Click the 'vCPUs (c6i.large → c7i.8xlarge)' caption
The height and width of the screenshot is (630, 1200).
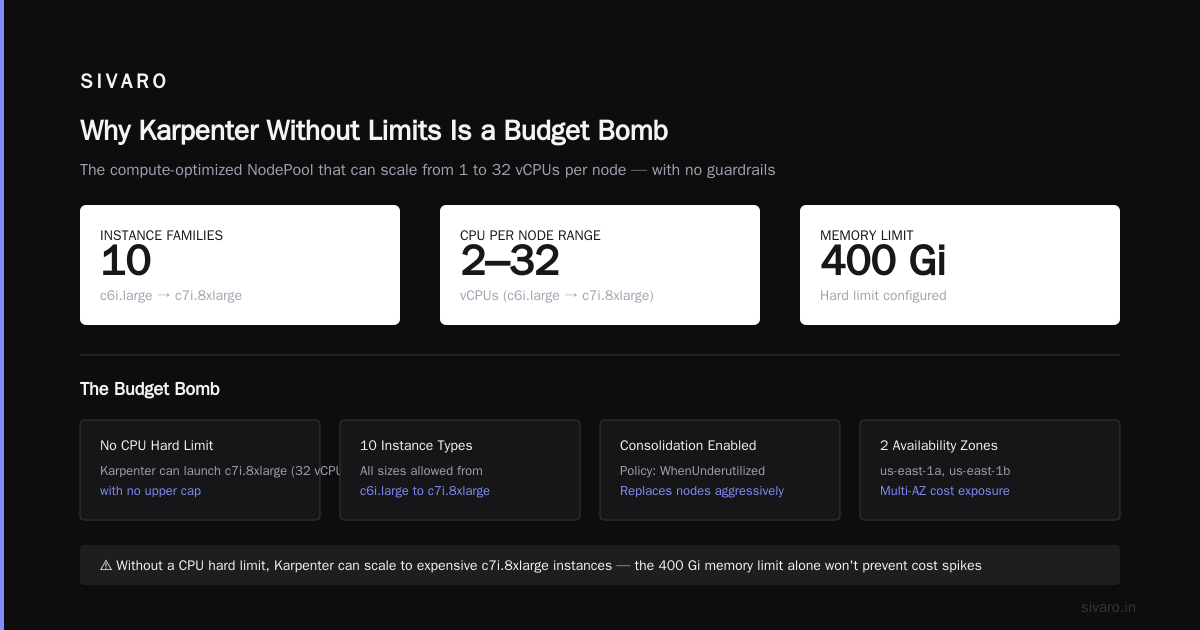click(x=557, y=296)
